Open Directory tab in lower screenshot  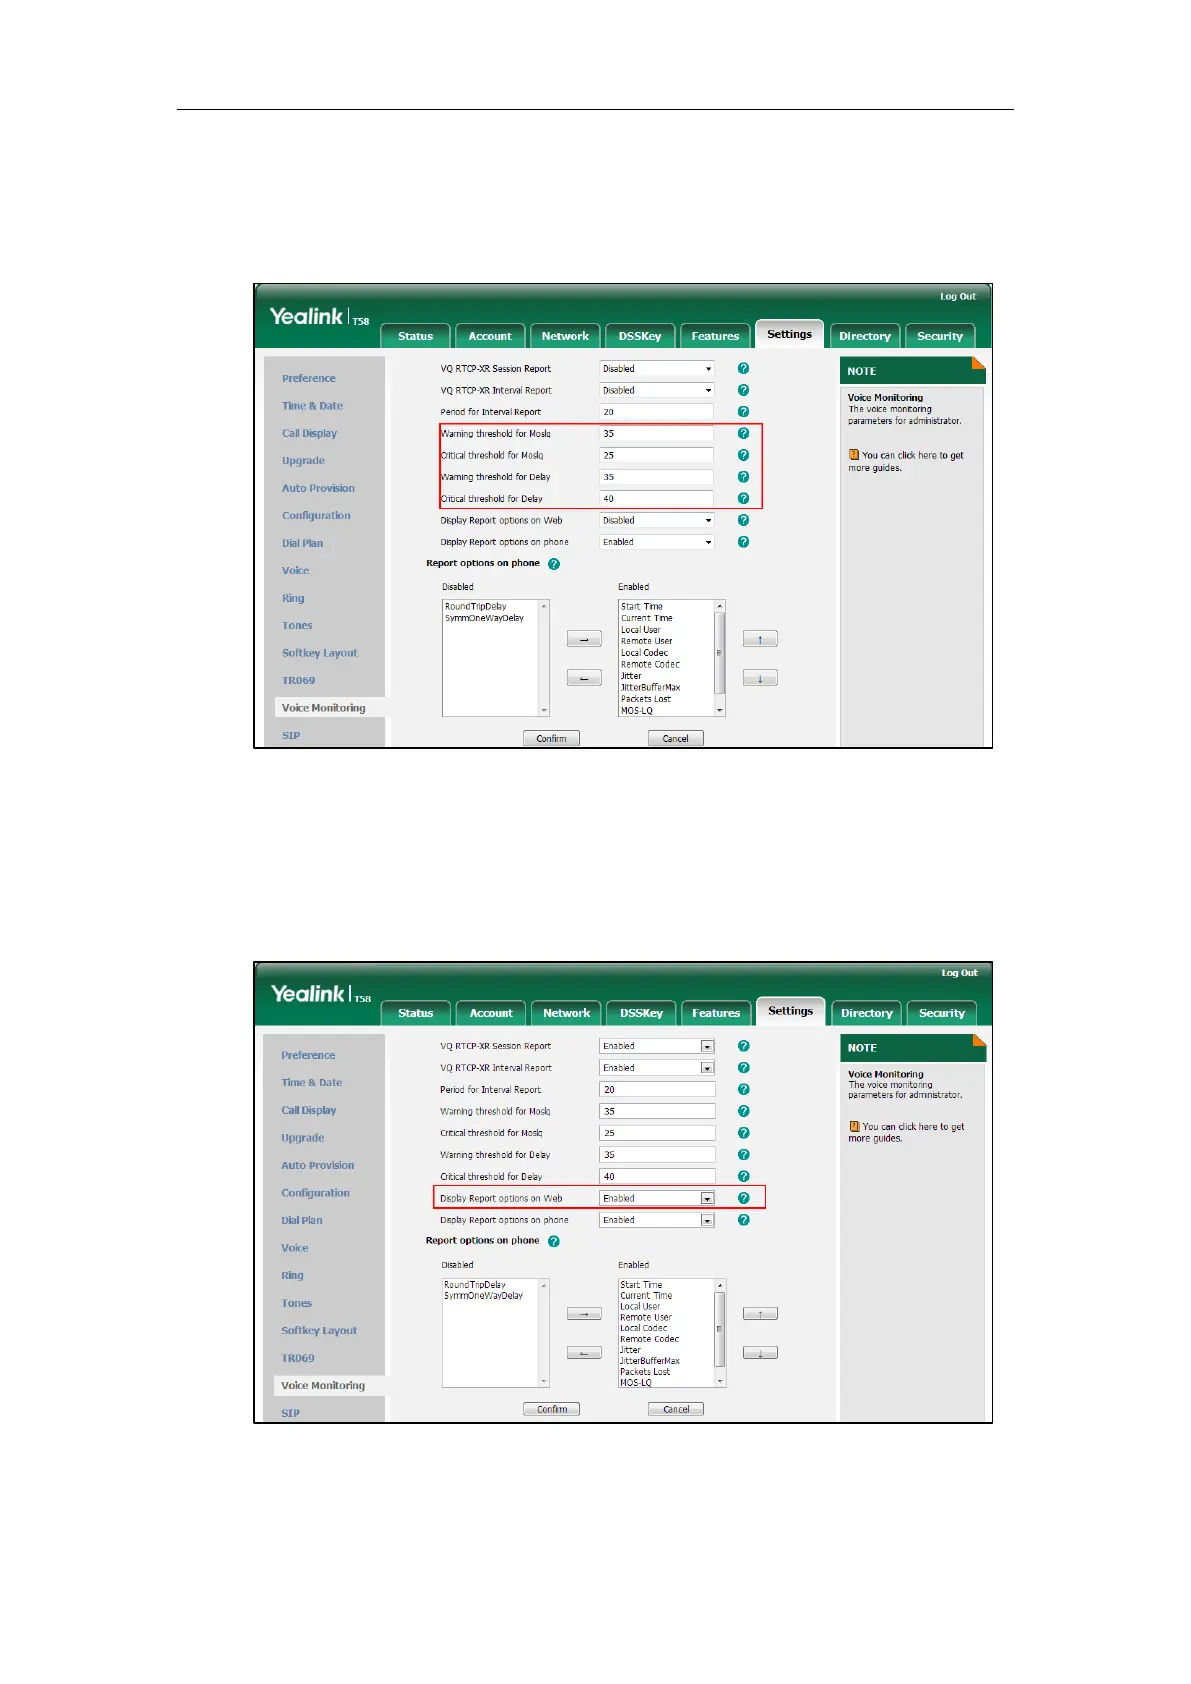click(x=867, y=1013)
